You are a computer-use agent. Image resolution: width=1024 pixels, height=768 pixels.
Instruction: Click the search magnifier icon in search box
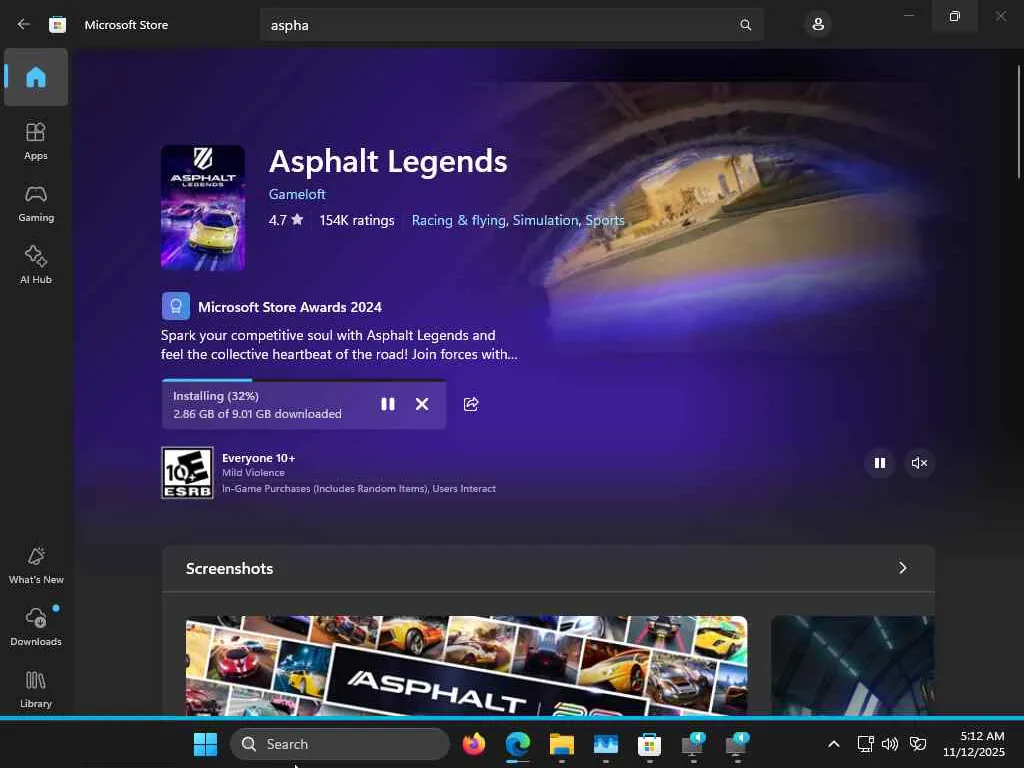745,25
